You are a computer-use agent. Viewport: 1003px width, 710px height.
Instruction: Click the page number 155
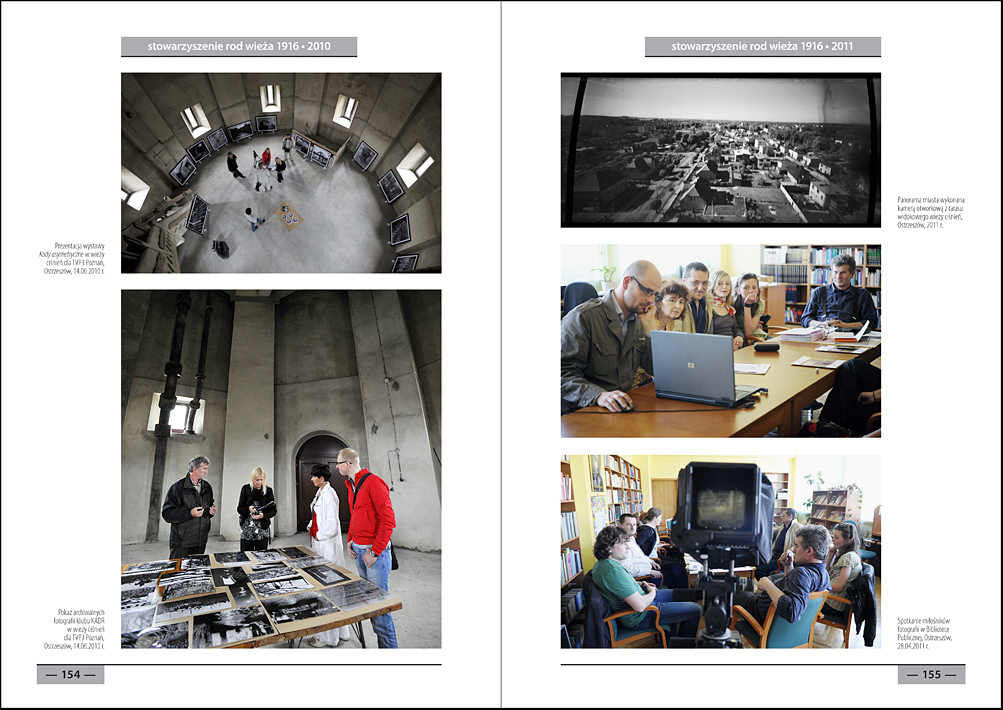[931, 674]
